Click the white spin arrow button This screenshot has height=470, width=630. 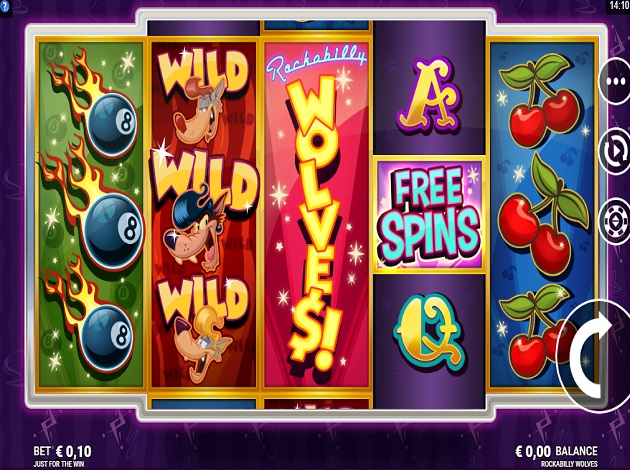click(x=595, y=356)
